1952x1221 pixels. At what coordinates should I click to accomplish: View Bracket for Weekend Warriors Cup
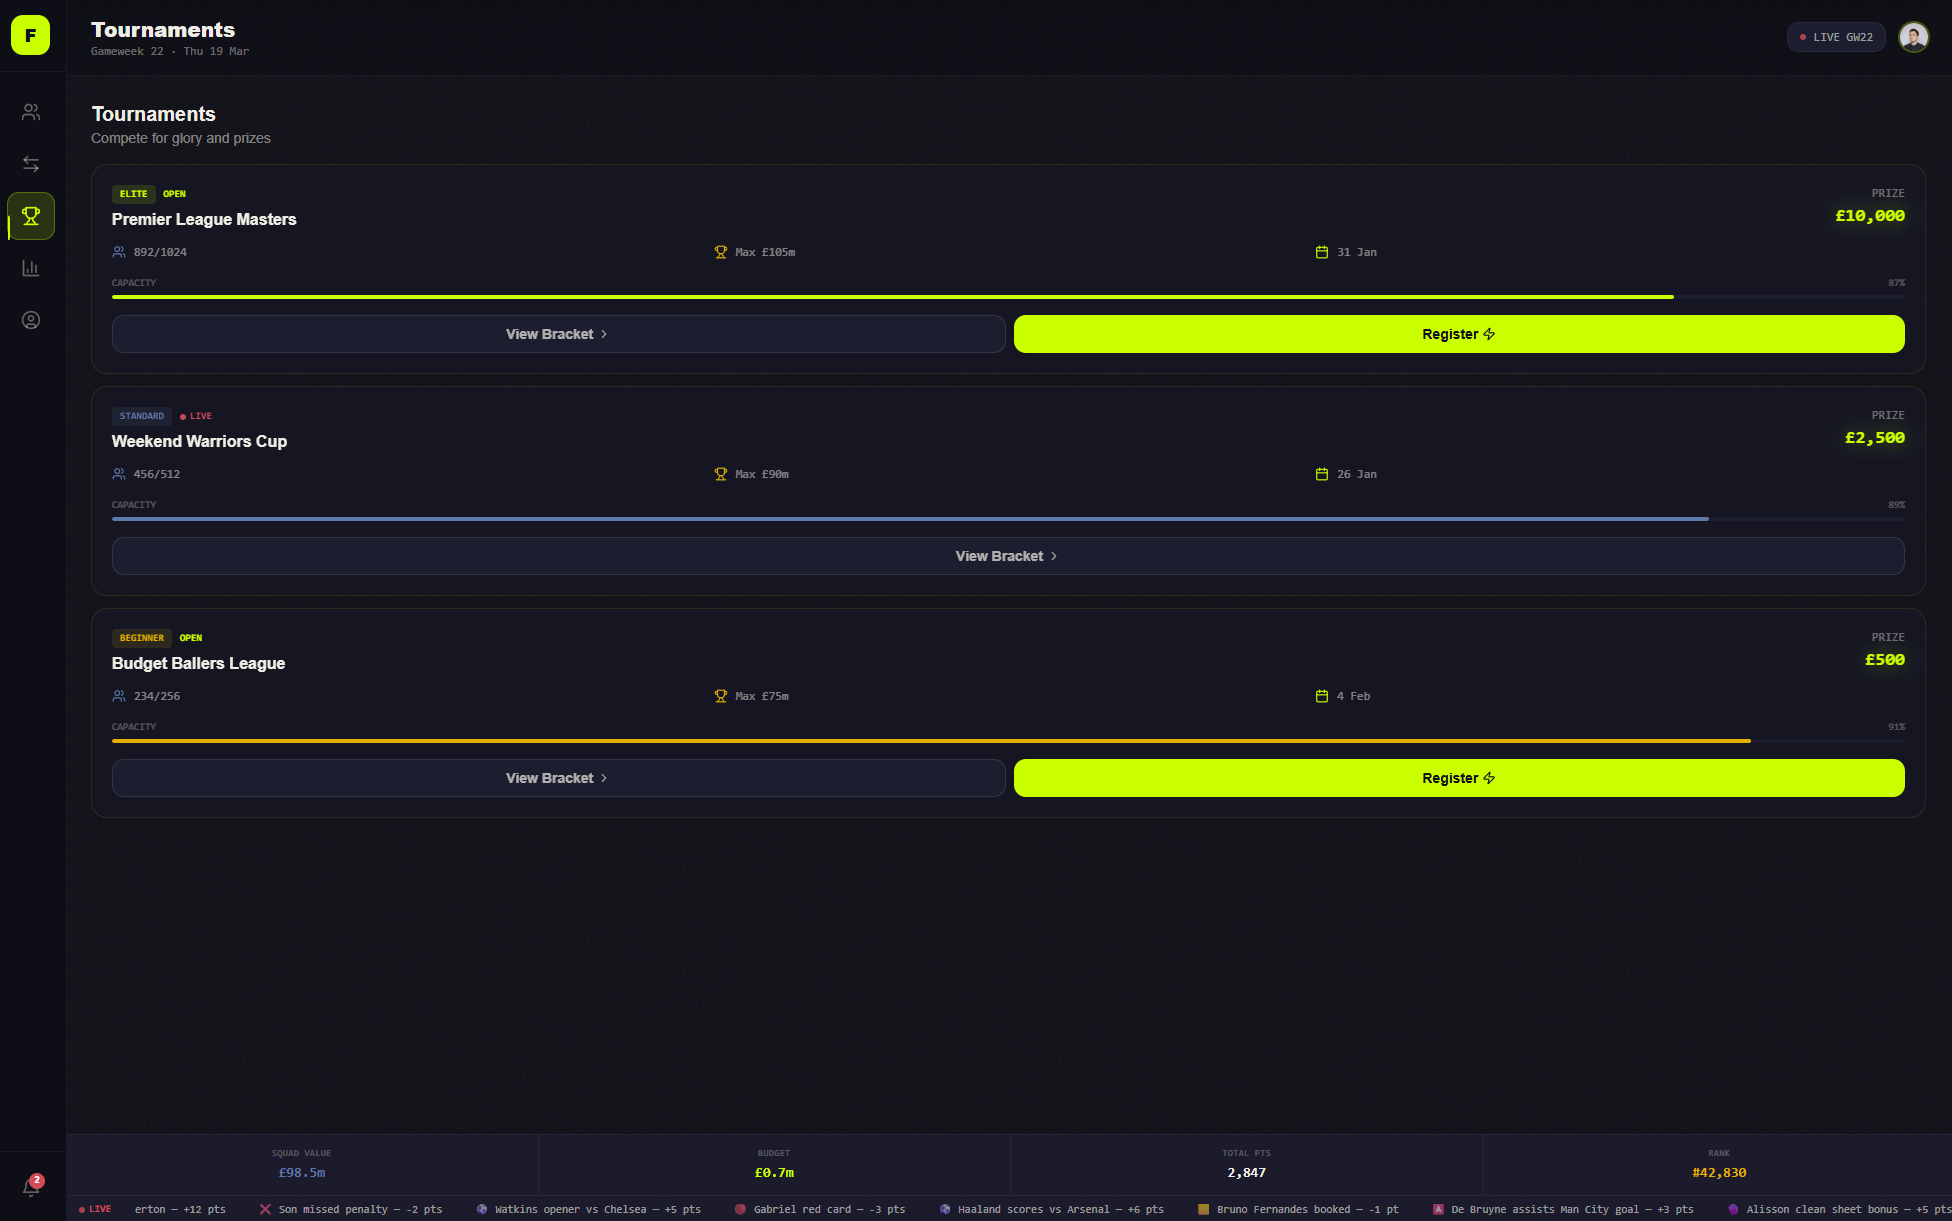(1007, 556)
